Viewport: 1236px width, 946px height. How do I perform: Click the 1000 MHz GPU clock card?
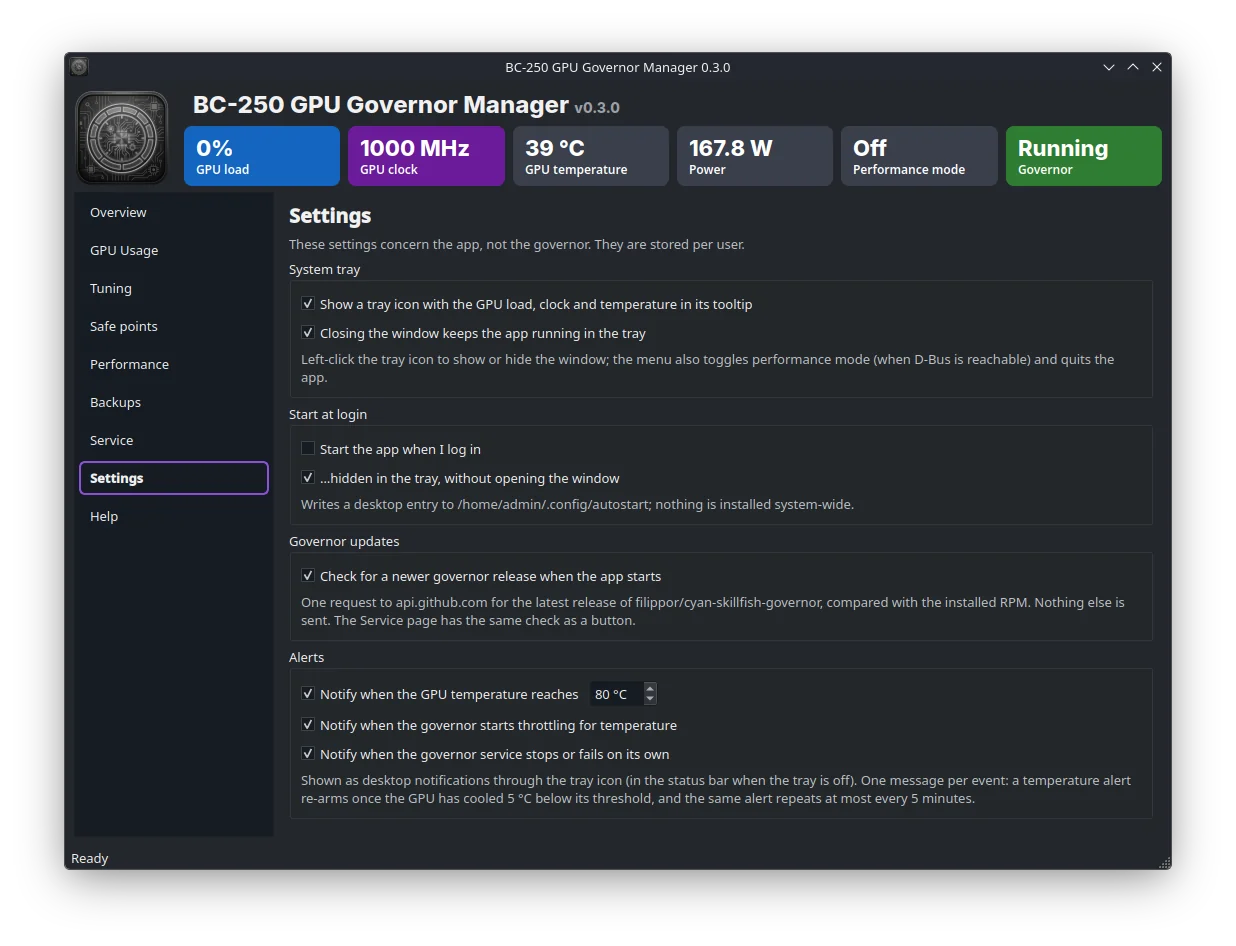click(x=426, y=156)
